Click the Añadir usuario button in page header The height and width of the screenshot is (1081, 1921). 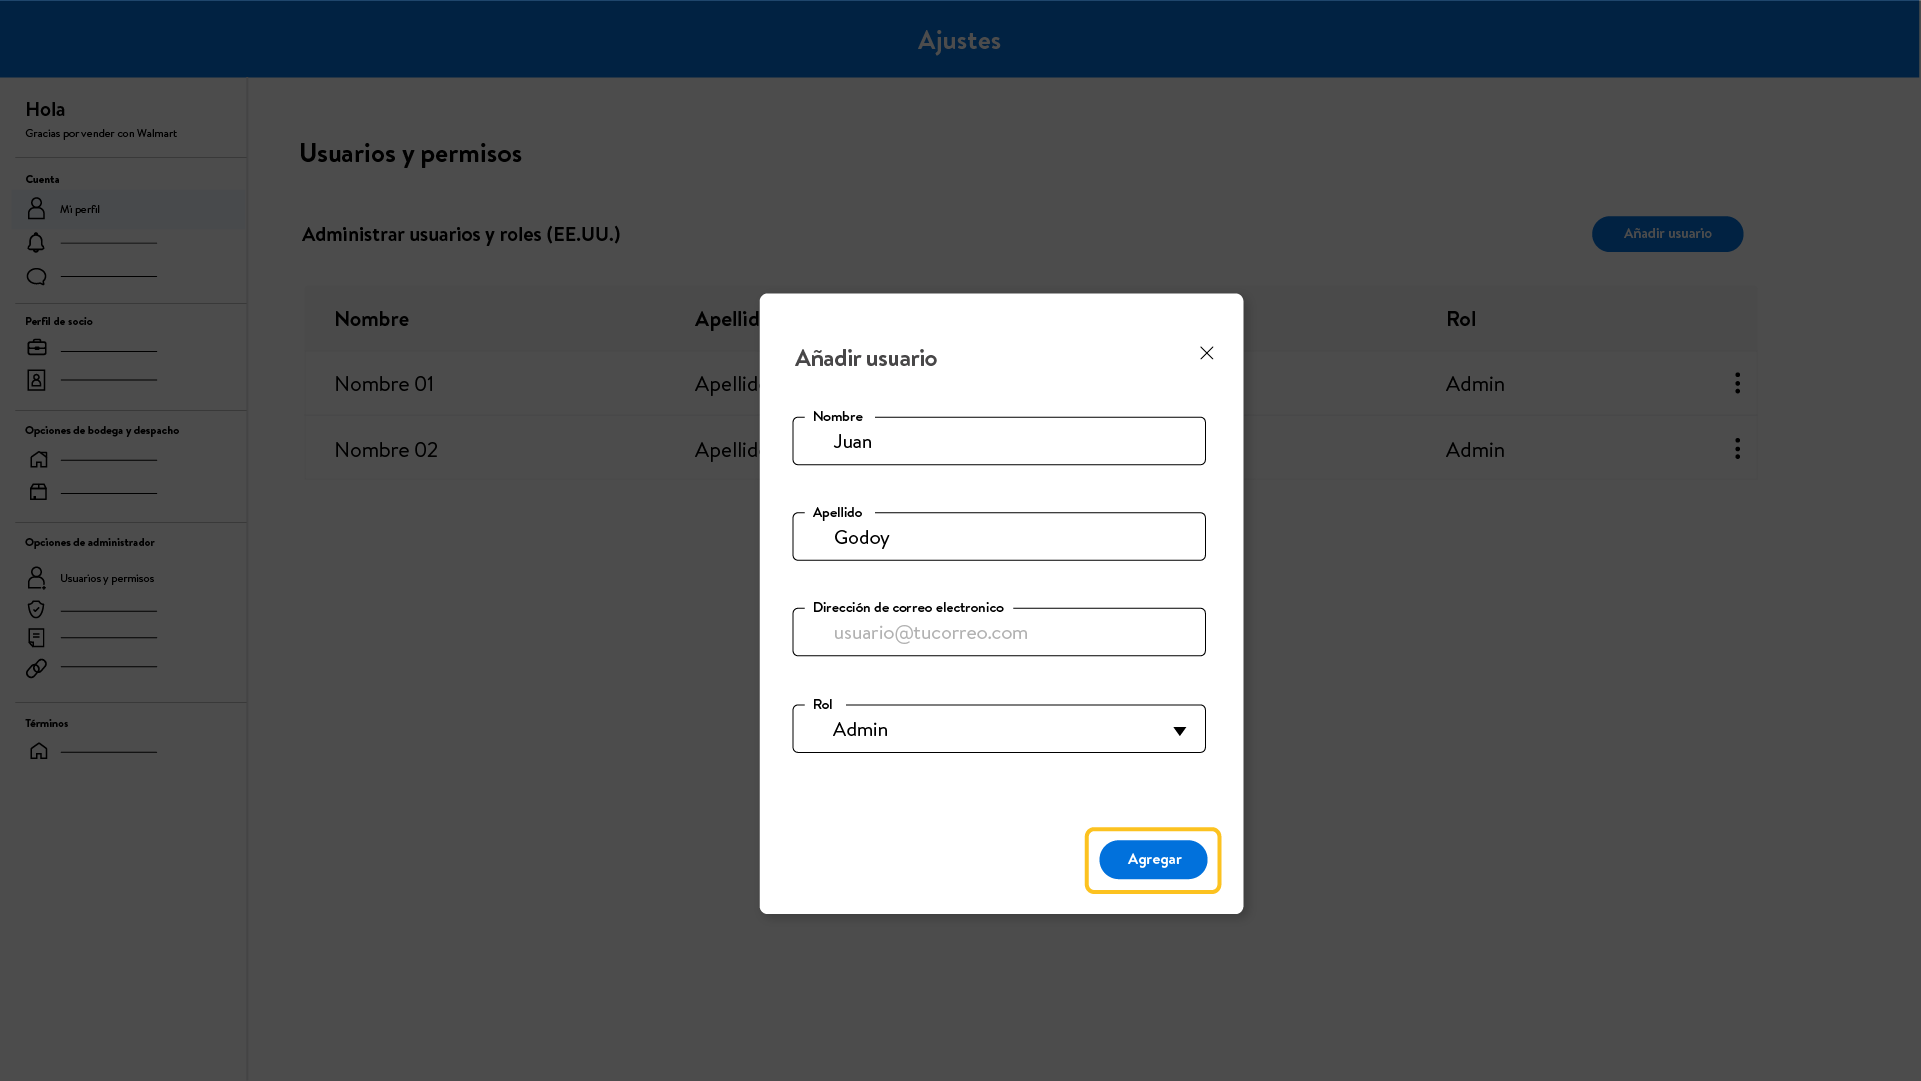click(x=1667, y=234)
